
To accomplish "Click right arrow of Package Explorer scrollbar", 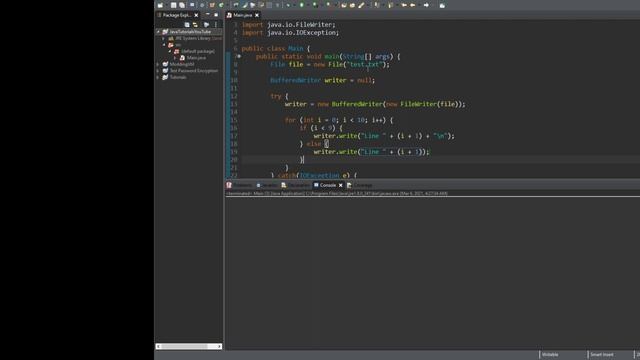I will click(220, 347).
